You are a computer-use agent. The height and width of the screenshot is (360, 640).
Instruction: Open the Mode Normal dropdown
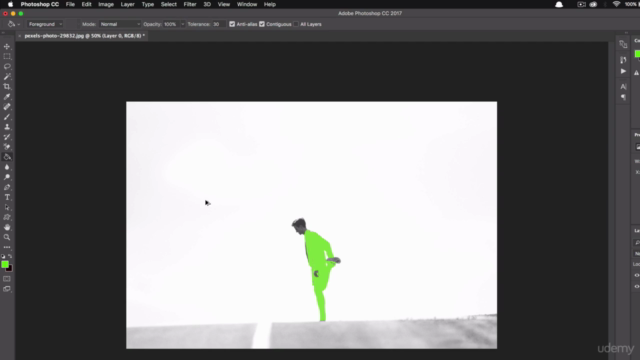click(x=120, y=24)
